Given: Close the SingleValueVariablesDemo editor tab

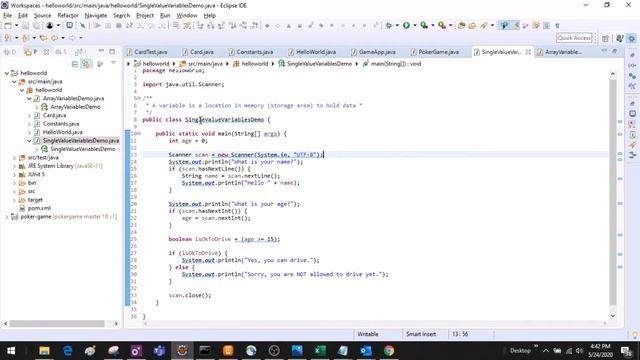Looking at the screenshot, I should [x=528, y=52].
